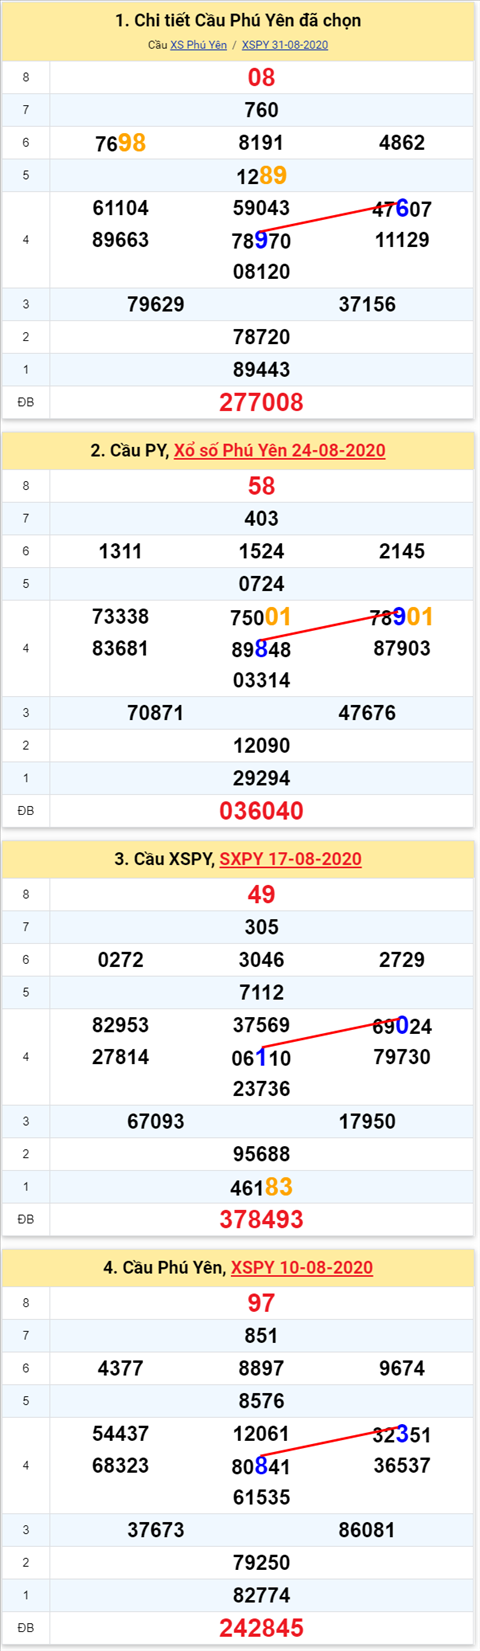
Task: Click the number 4862
Action: point(402,143)
